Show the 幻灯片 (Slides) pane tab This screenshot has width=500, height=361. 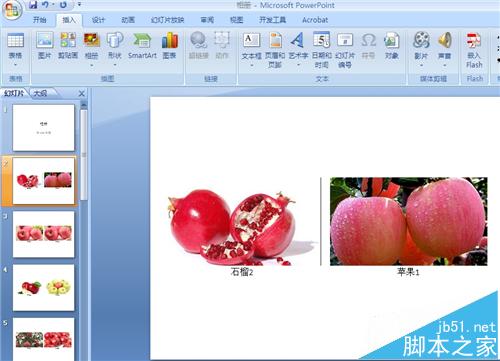[14, 93]
